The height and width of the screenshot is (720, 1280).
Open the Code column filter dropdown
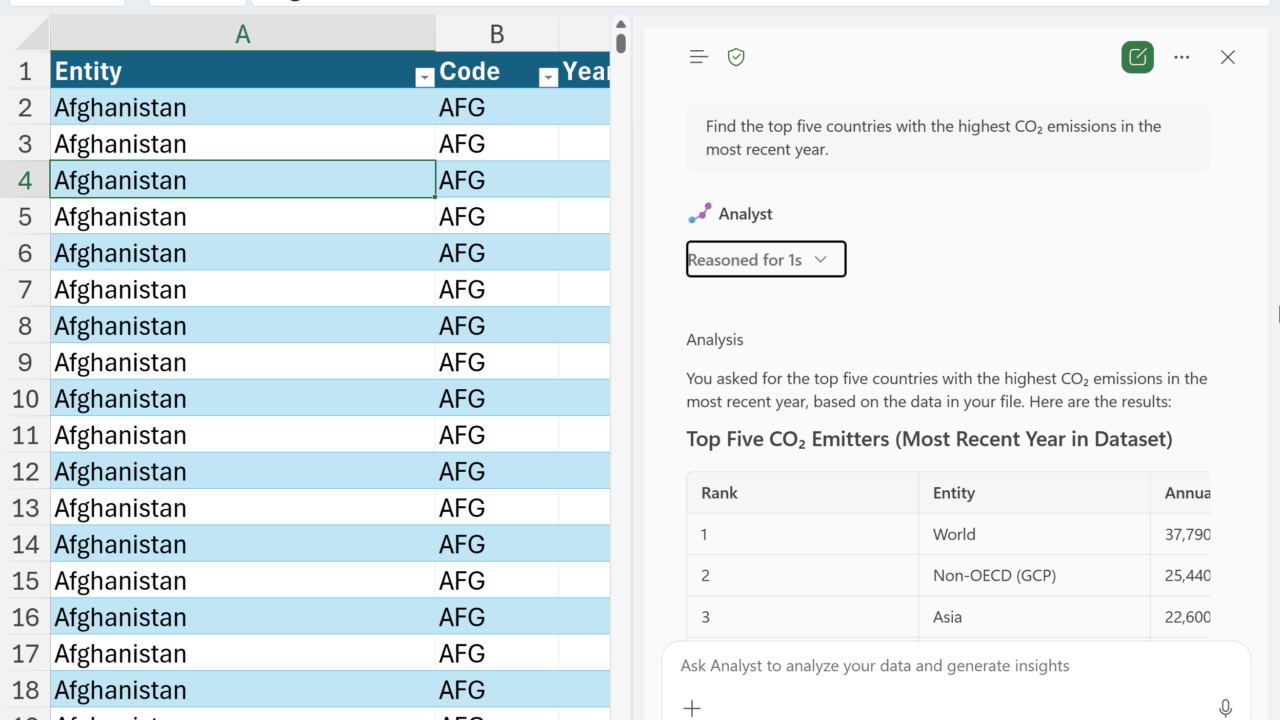click(x=548, y=77)
